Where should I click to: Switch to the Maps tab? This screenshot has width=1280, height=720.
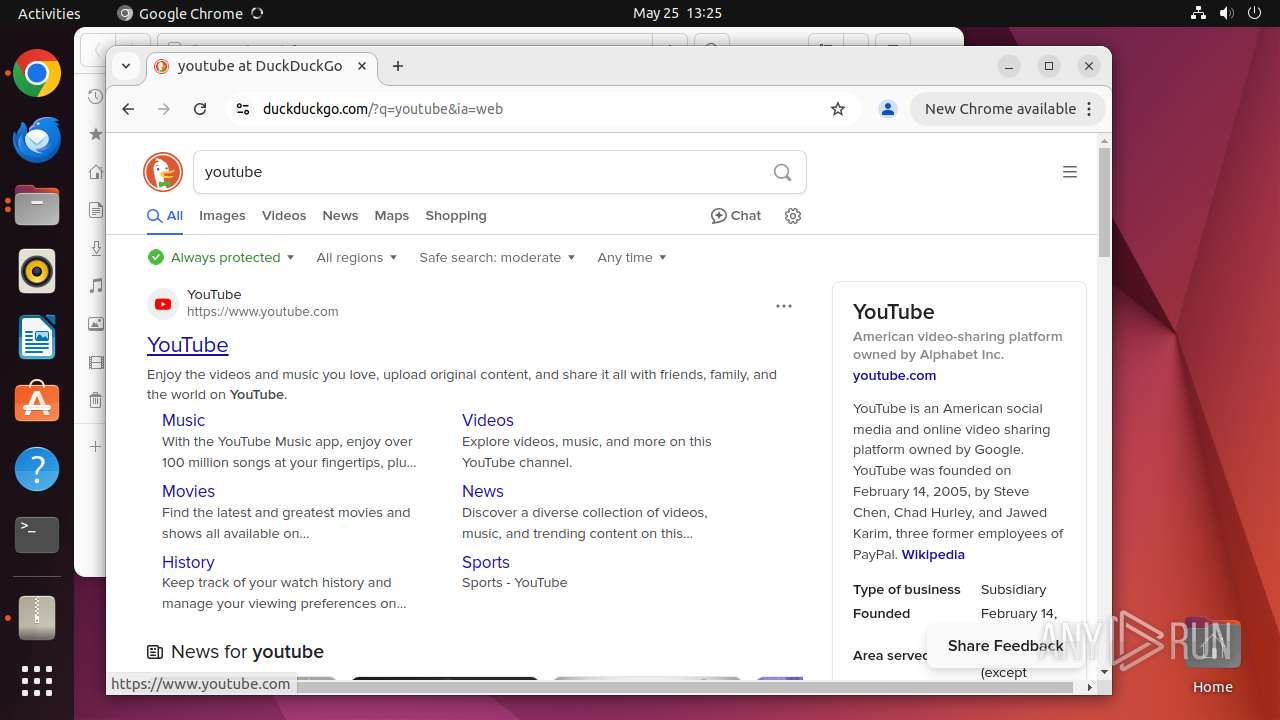click(392, 216)
